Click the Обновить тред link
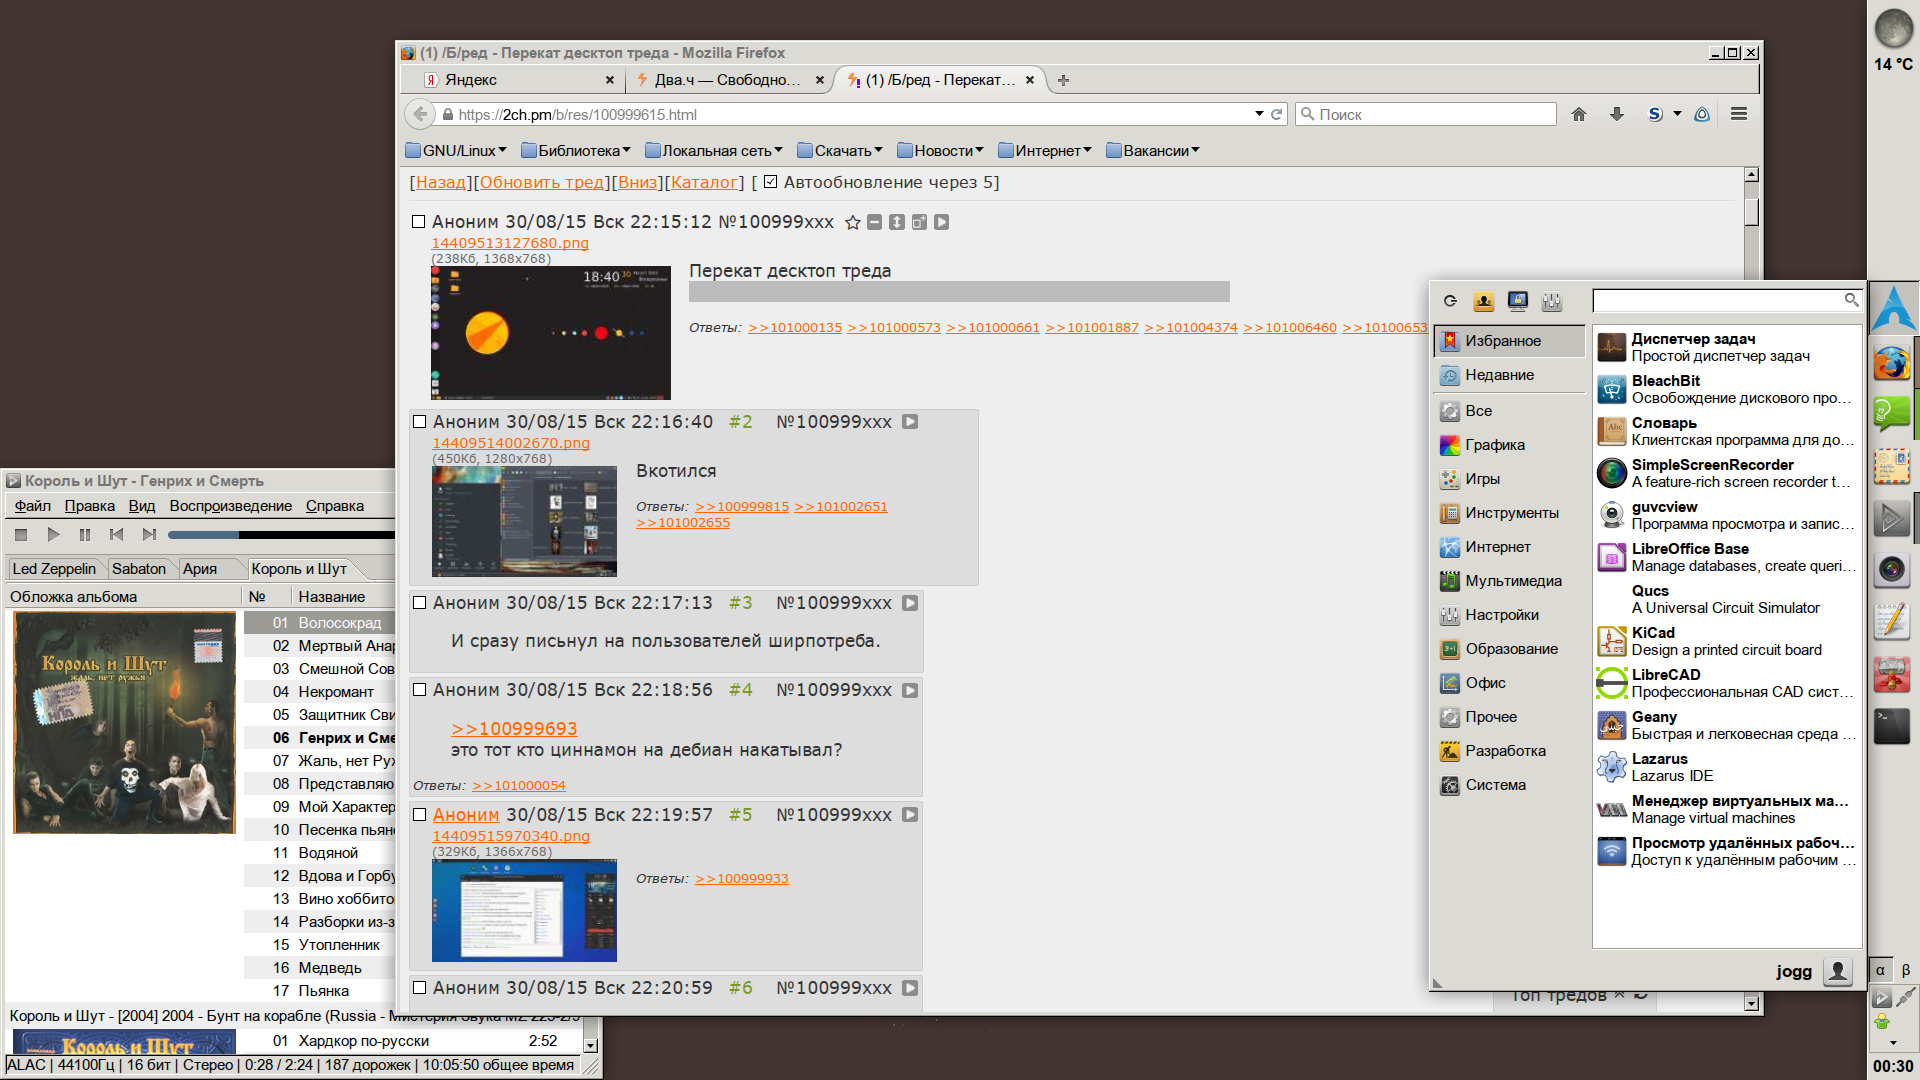Image resolution: width=1920 pixels, height=1080 pixels. coord(542,182)
